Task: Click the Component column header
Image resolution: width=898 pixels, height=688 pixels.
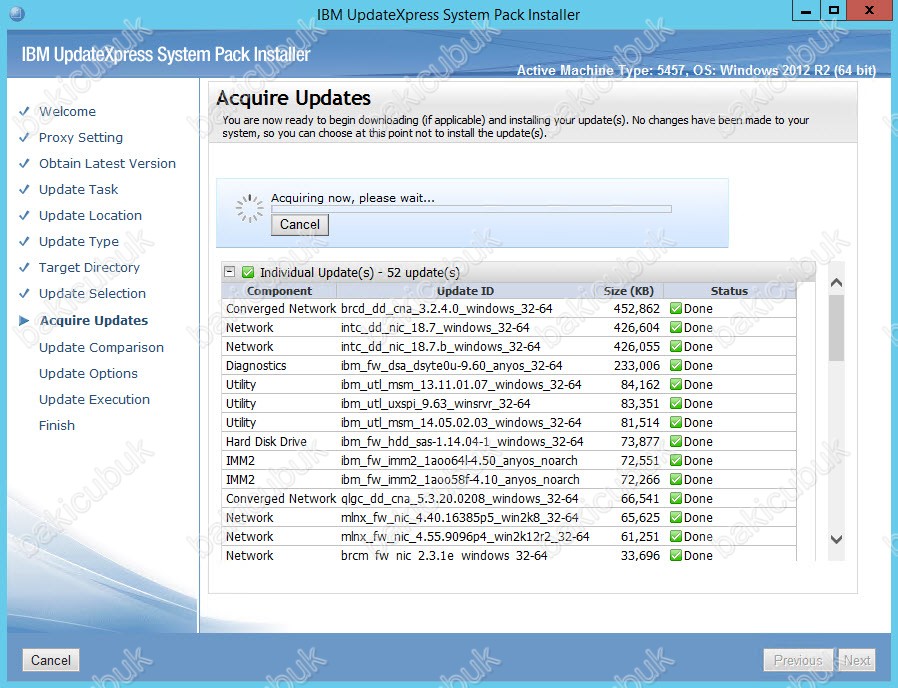Action: (x=279, y=290)
